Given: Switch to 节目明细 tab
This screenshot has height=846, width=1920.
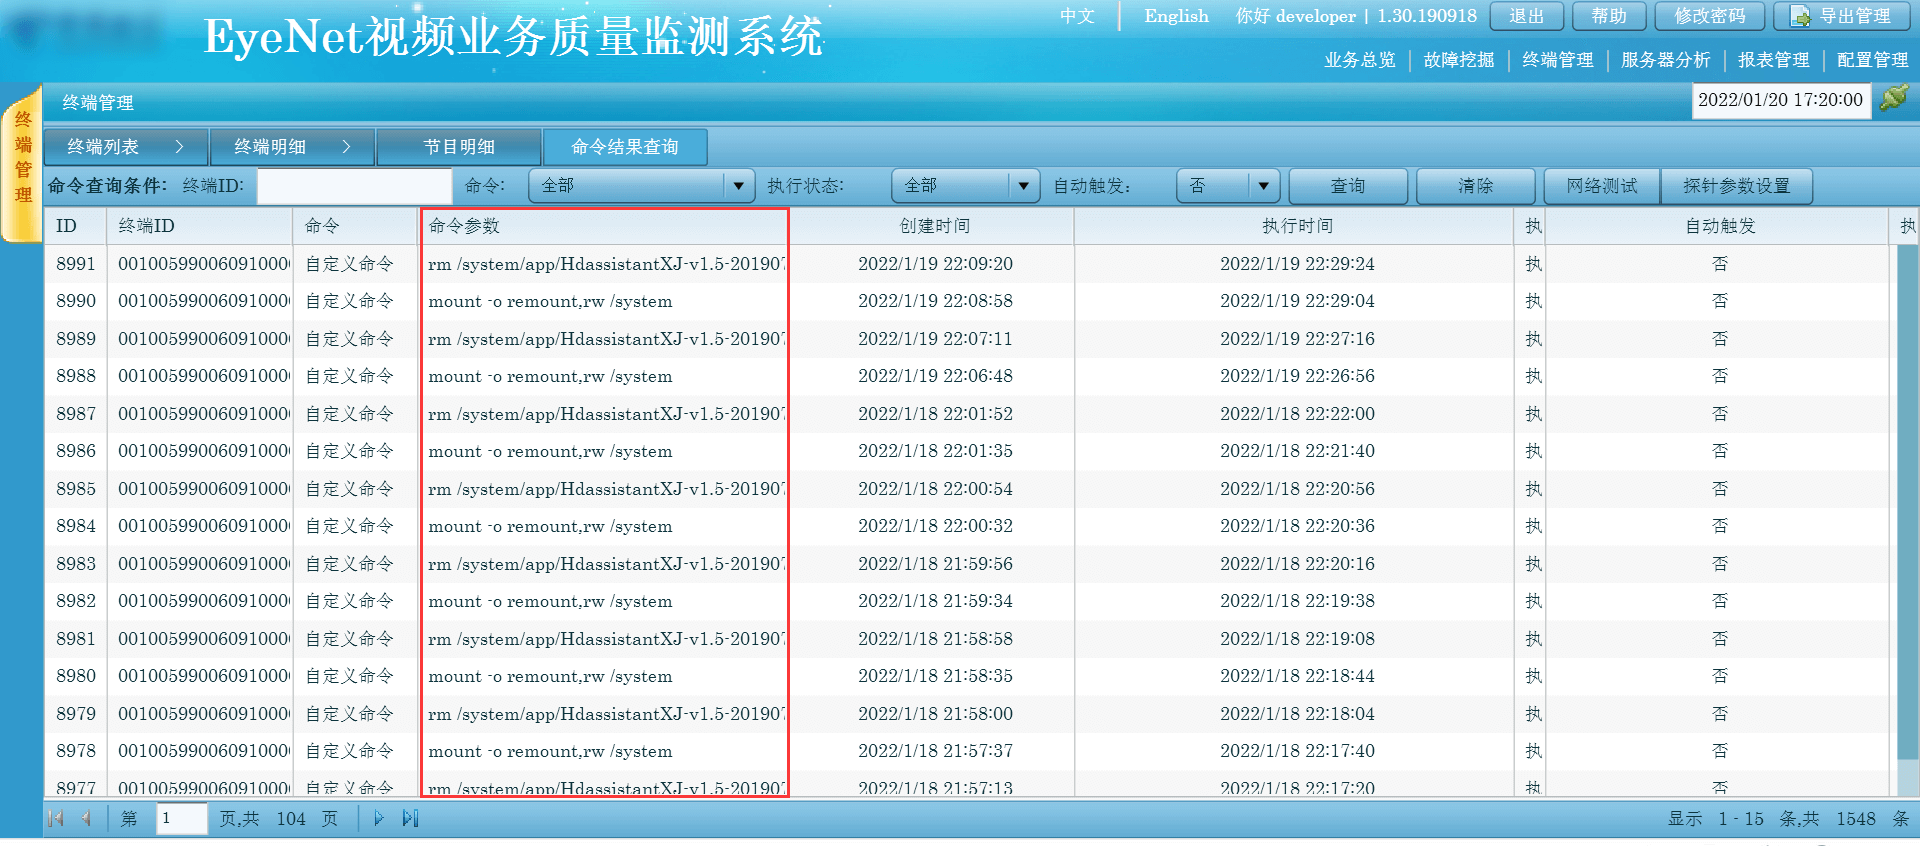Looking at the screenshot, I should point(459,147).
